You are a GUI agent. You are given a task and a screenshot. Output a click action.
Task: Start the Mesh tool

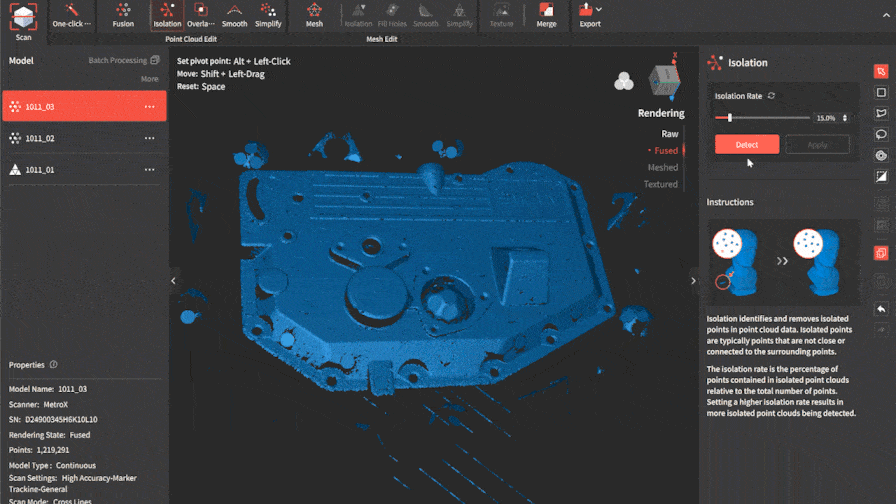[314, 15]
